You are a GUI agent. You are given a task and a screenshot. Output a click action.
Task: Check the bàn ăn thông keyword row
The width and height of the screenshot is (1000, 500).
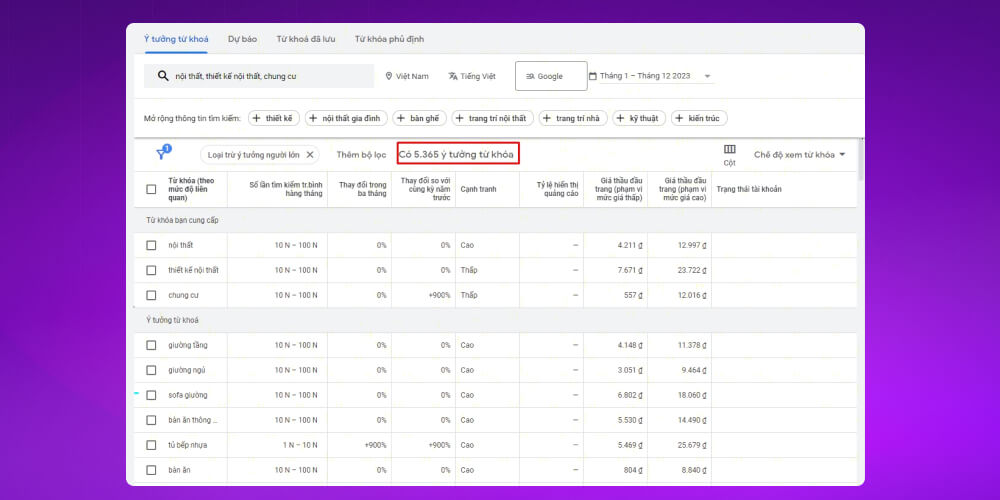(x=151, y=420)
